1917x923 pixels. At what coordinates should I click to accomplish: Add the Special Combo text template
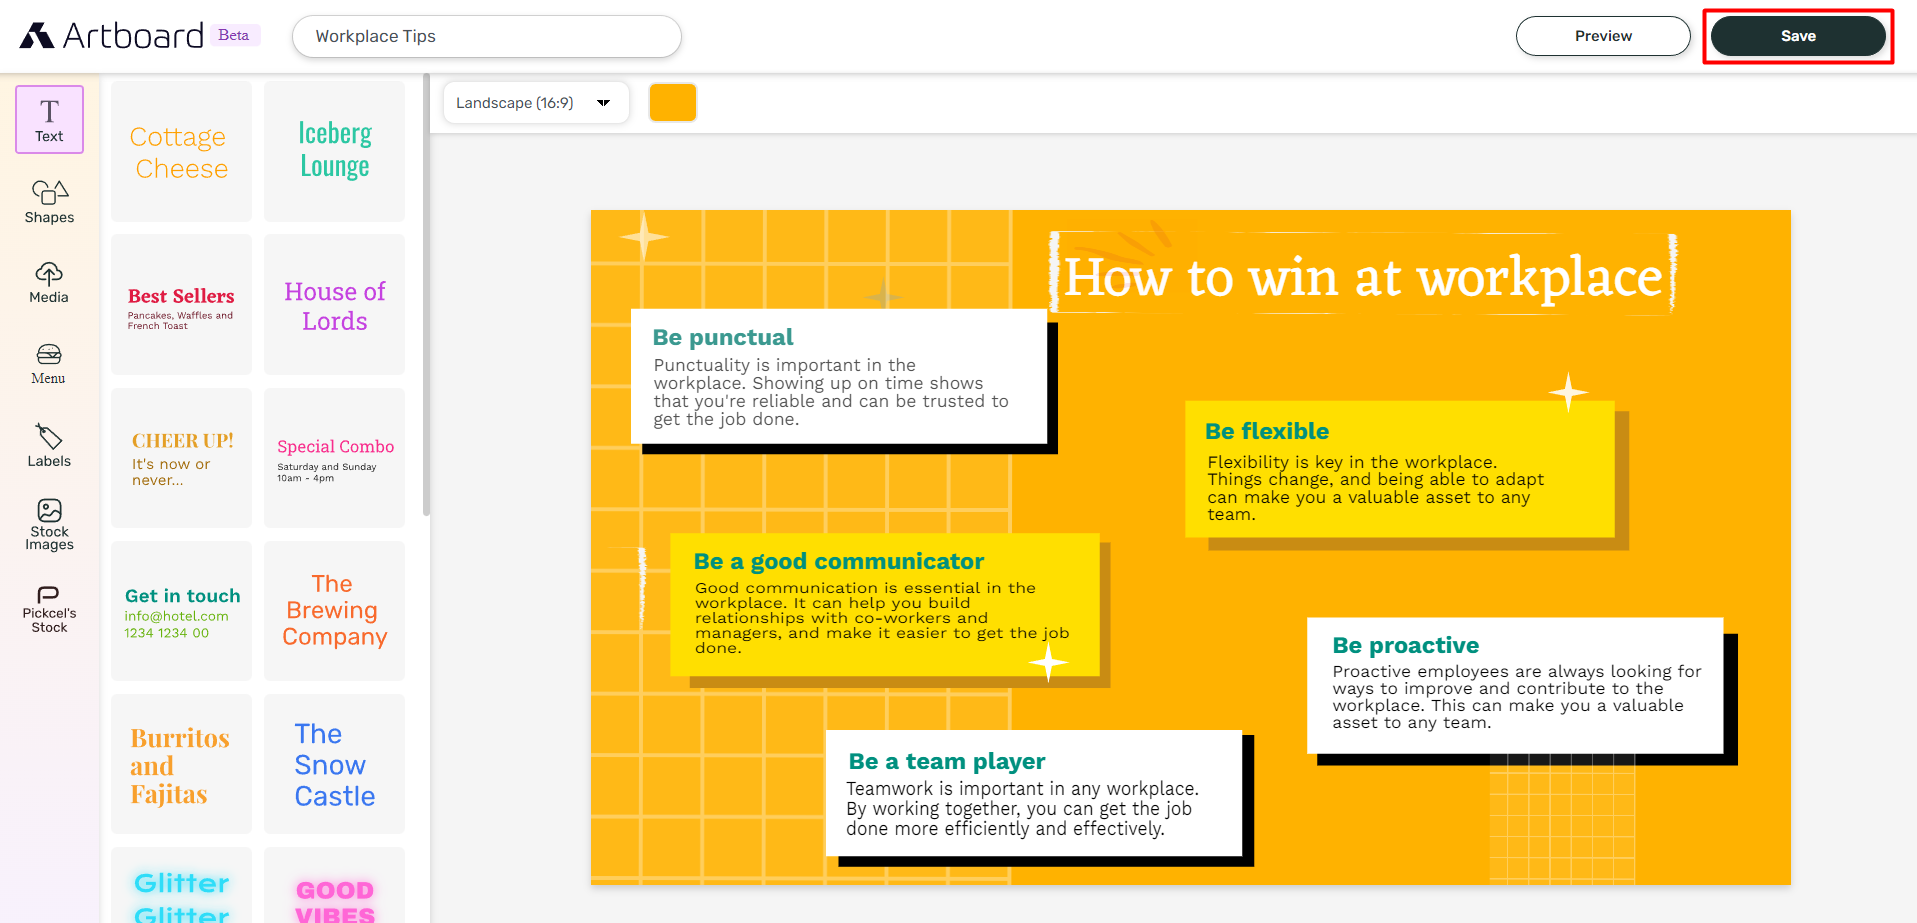[x=334, y=458]
